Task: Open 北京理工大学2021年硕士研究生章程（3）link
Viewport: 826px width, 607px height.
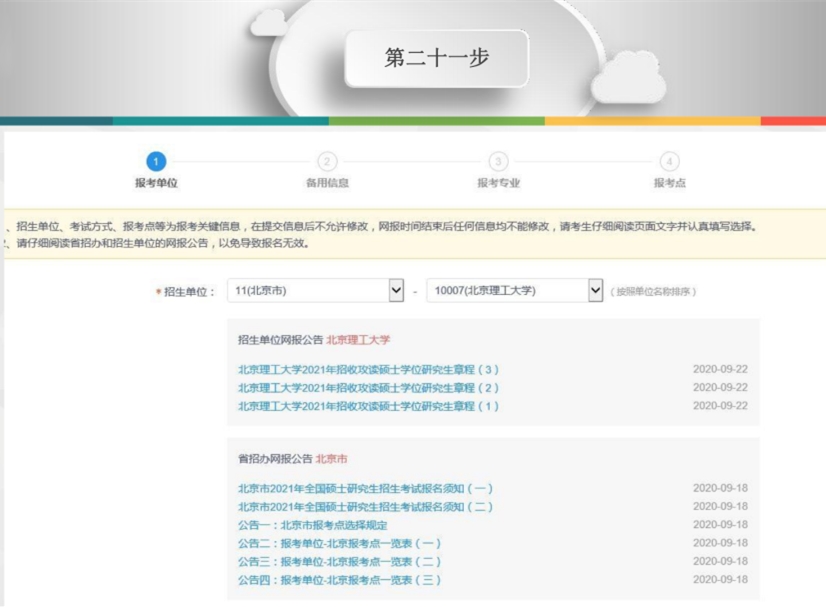Action: pos(367,369)
